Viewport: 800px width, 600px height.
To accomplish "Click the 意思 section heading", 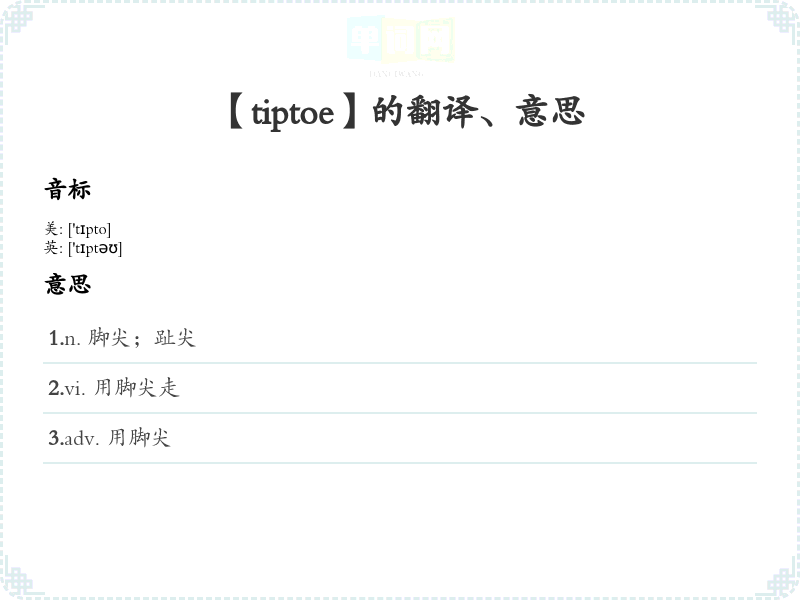I will click(68, 284).
